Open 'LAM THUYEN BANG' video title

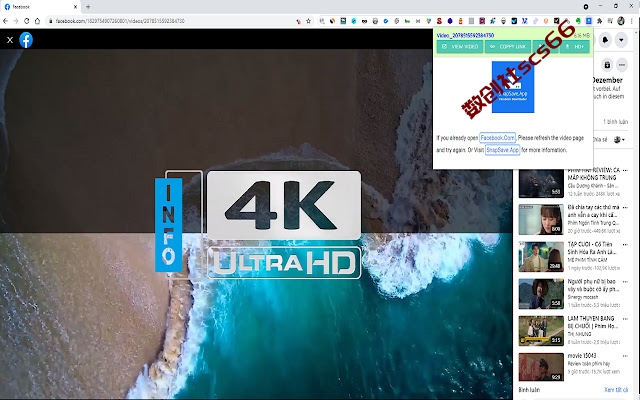coord(591,322)
